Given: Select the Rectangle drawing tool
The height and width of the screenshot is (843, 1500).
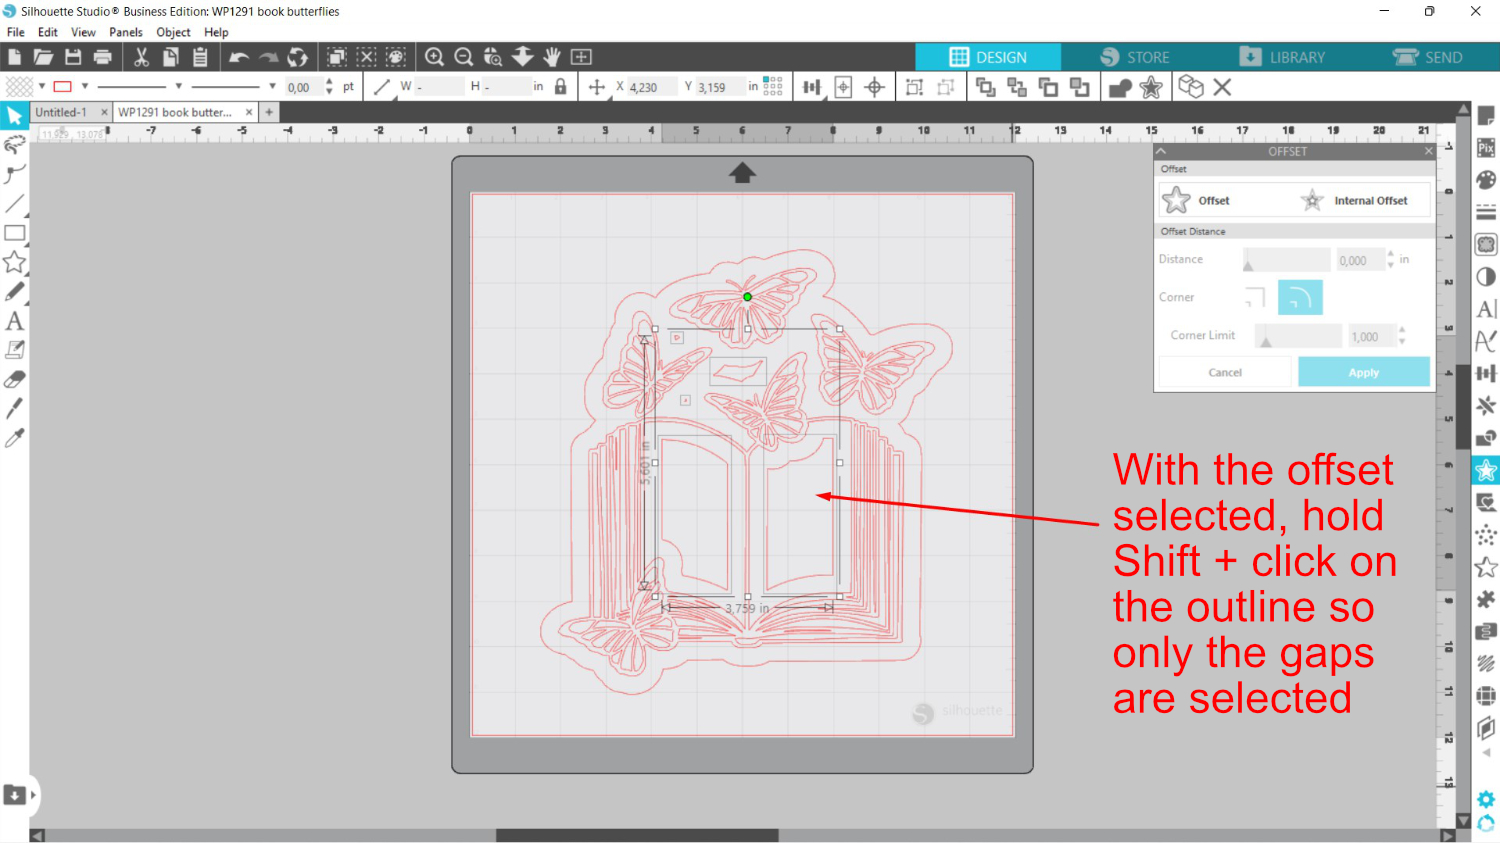Looking at the screenshot, I should pyautogui.click(x=14, y=233).
